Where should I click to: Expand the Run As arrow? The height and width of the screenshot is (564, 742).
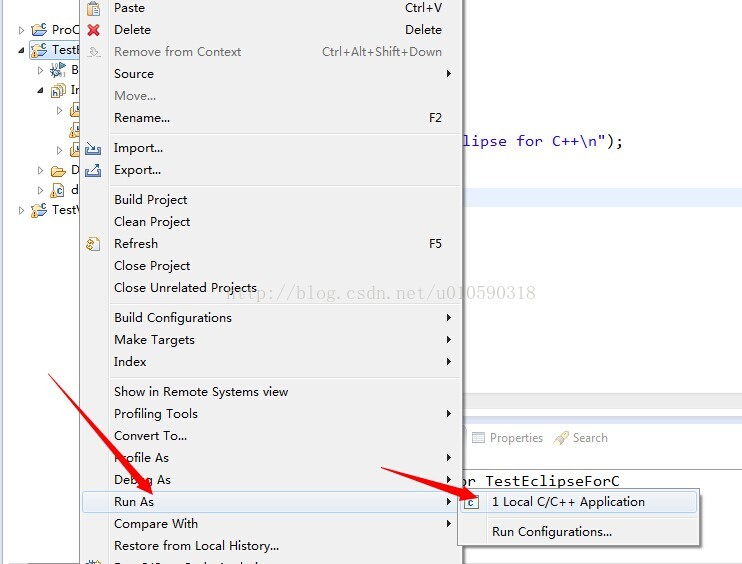click(449, 502)
